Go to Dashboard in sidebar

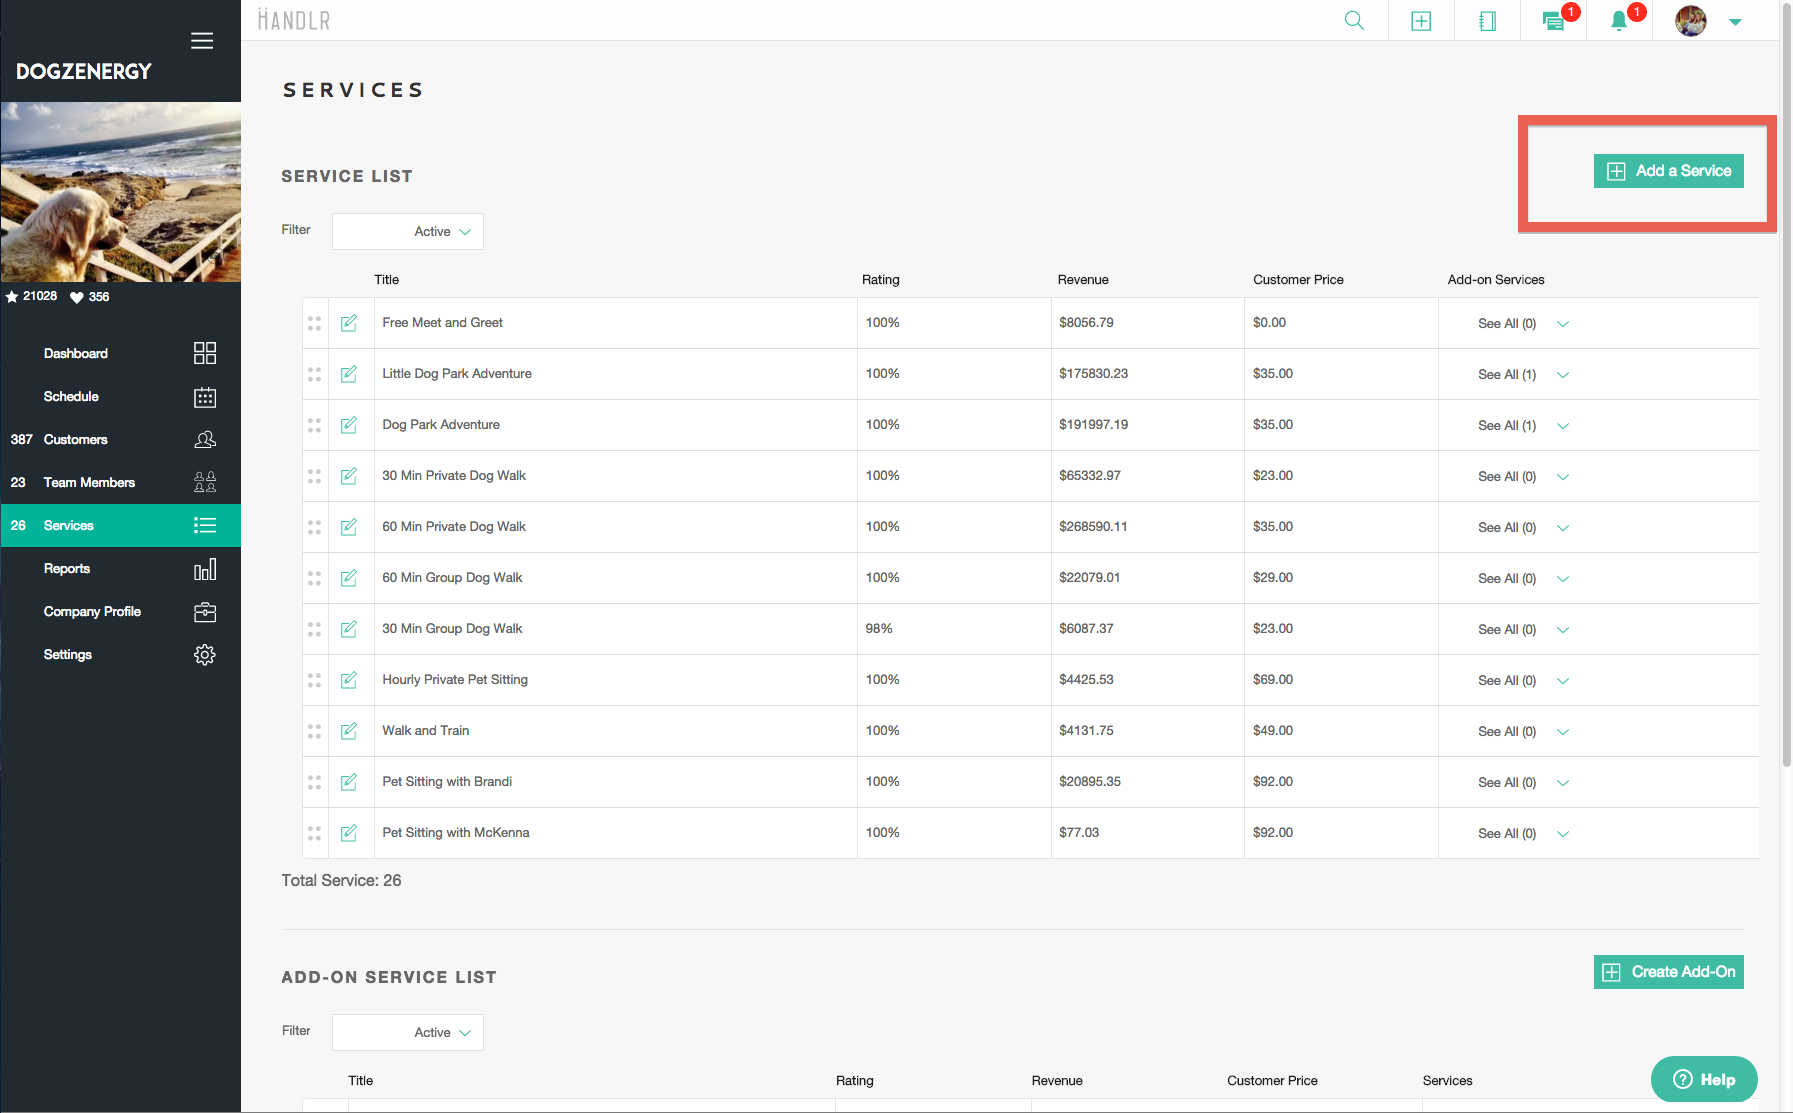(x=76, y=354)
